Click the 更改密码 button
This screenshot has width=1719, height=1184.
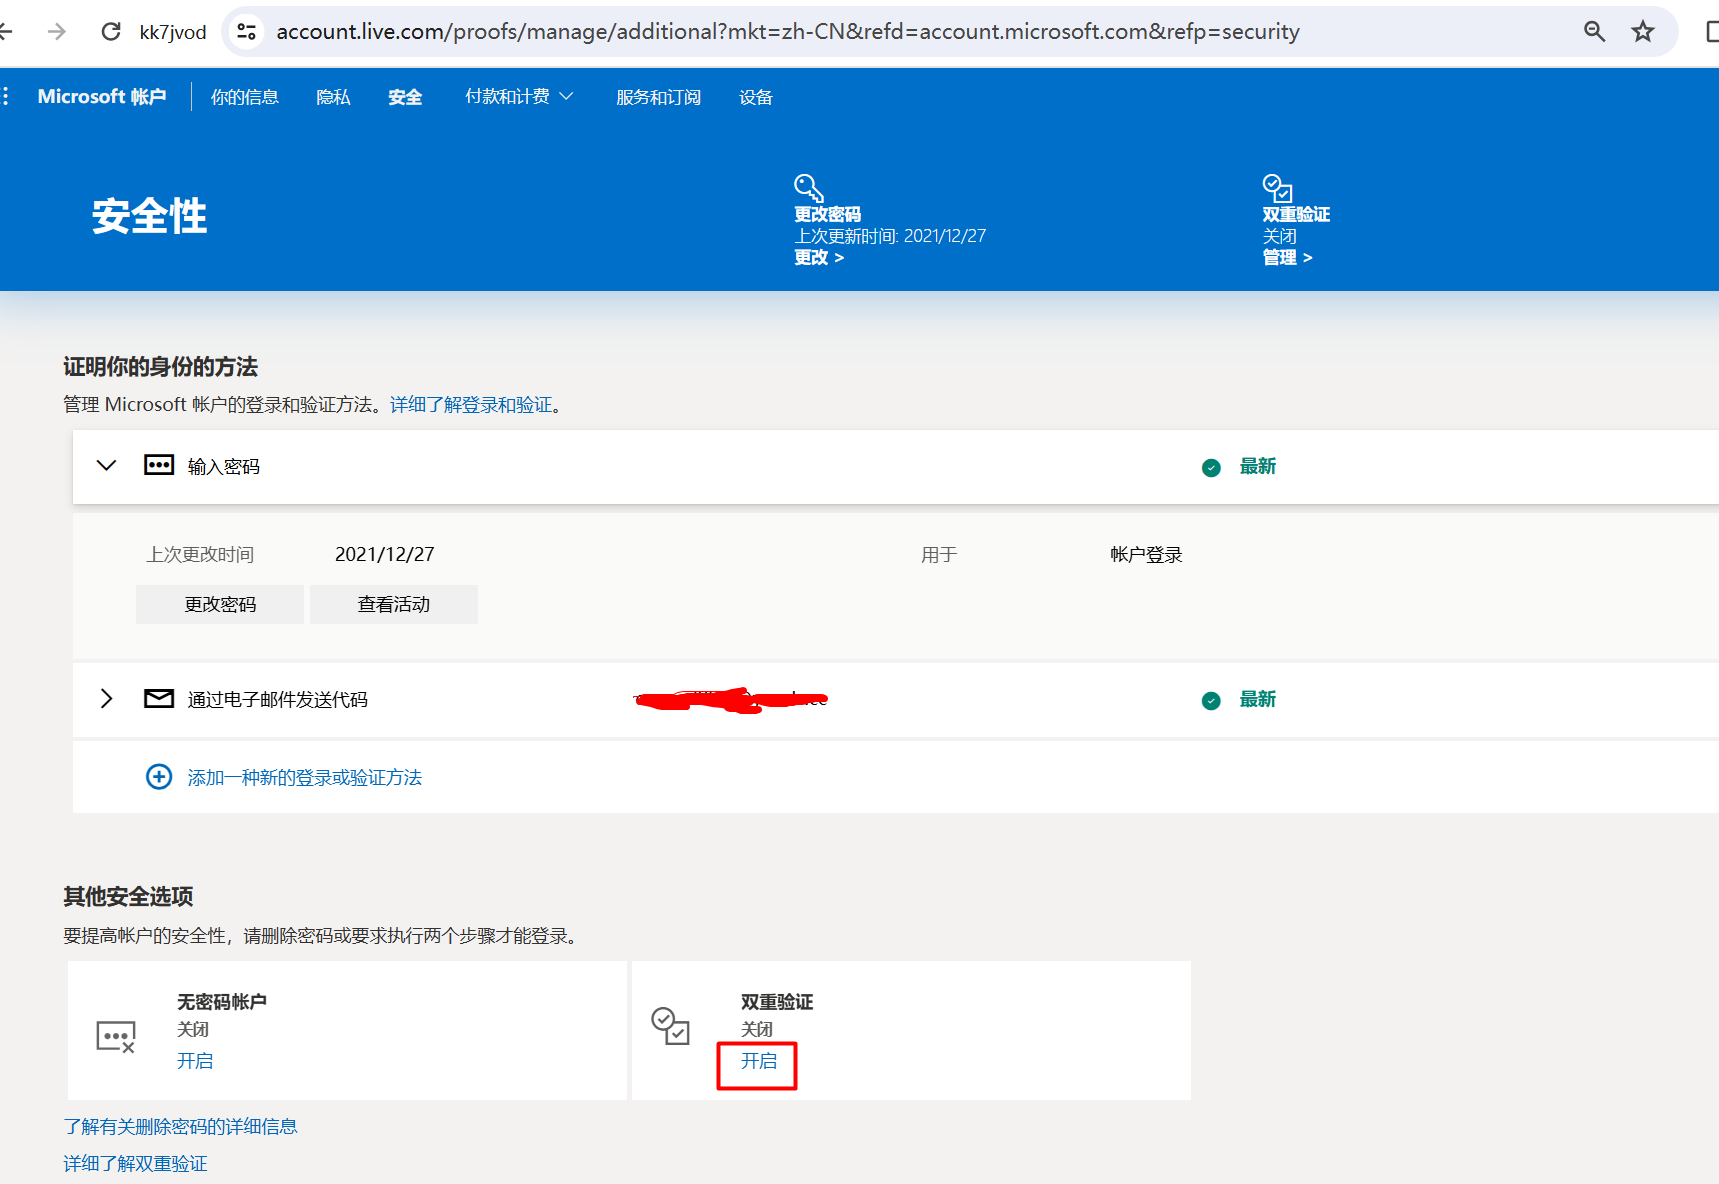click(x=220, y=605)
